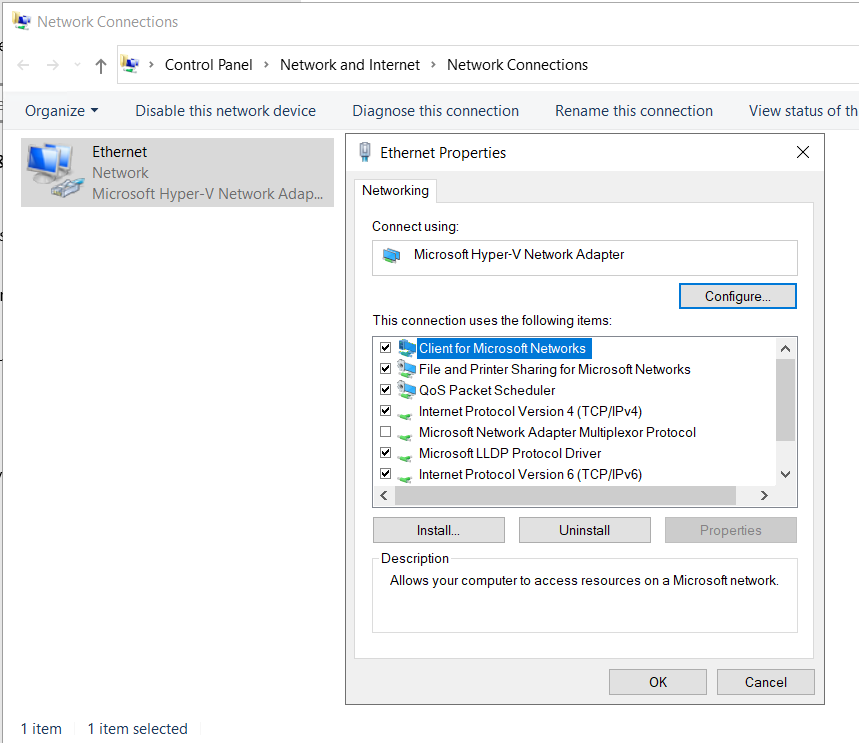This screenshot has width=859, height=743.
Task: Click the LLDP Protocol Driver icon
Action: 405,457
